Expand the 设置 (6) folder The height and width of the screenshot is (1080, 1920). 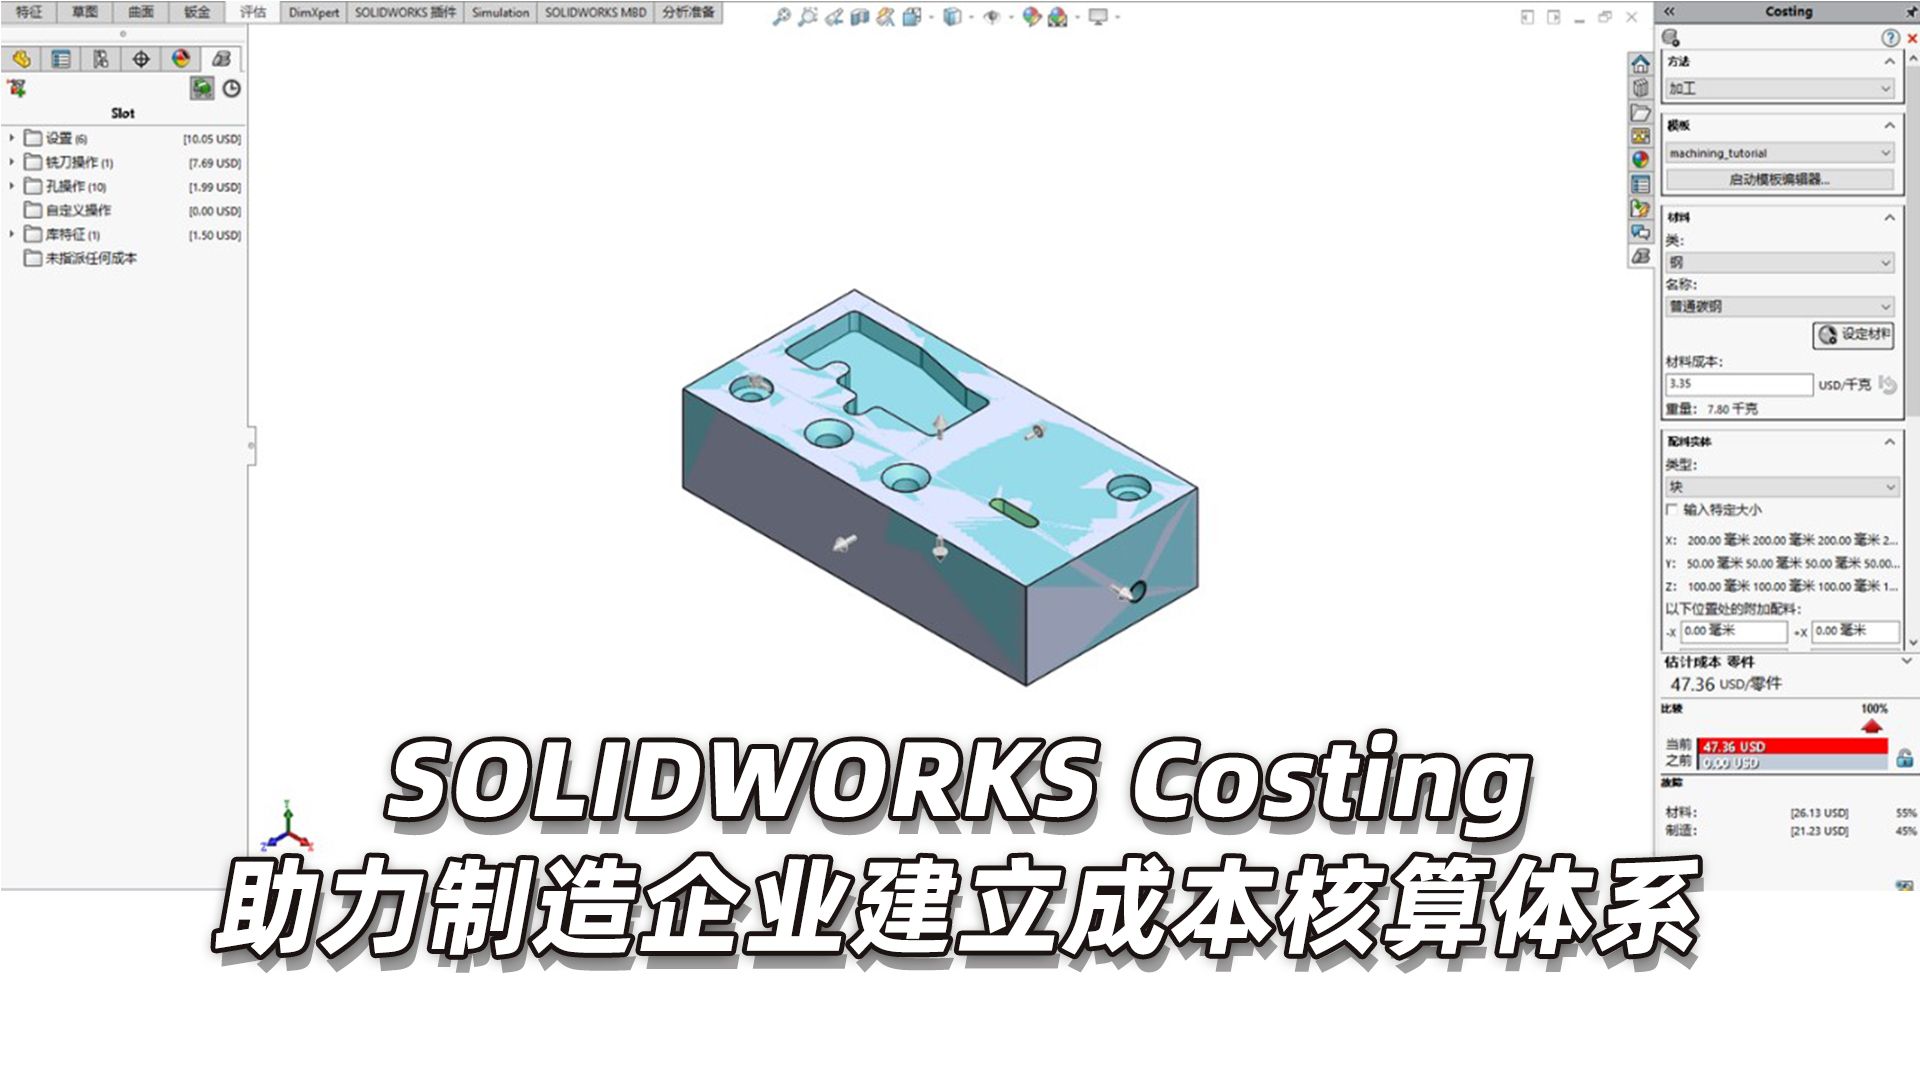click(x=12, y=138)
